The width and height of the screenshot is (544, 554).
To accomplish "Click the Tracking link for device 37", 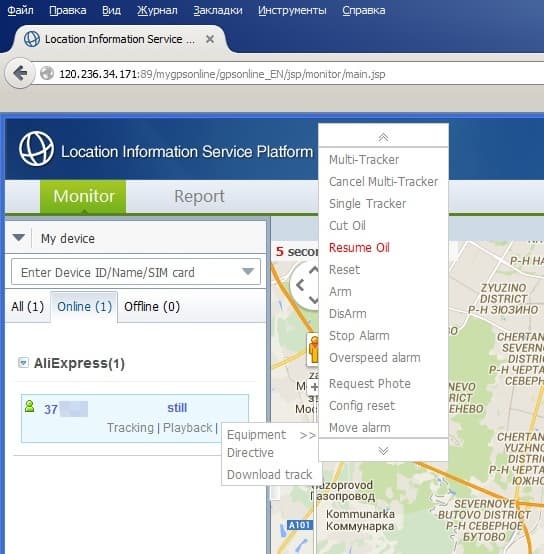I will 130,428.
